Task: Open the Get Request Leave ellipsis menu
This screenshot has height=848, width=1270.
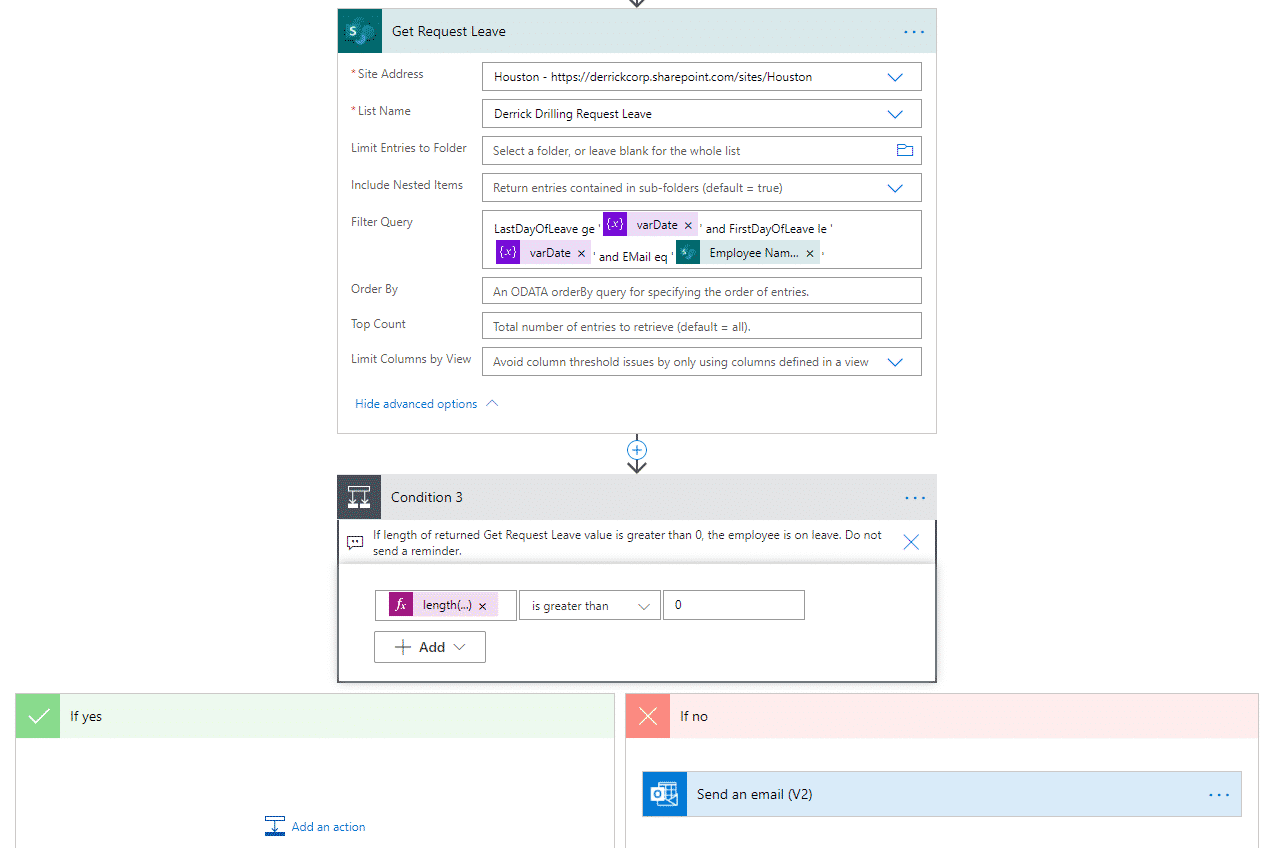Action: [x=913, y=31]
